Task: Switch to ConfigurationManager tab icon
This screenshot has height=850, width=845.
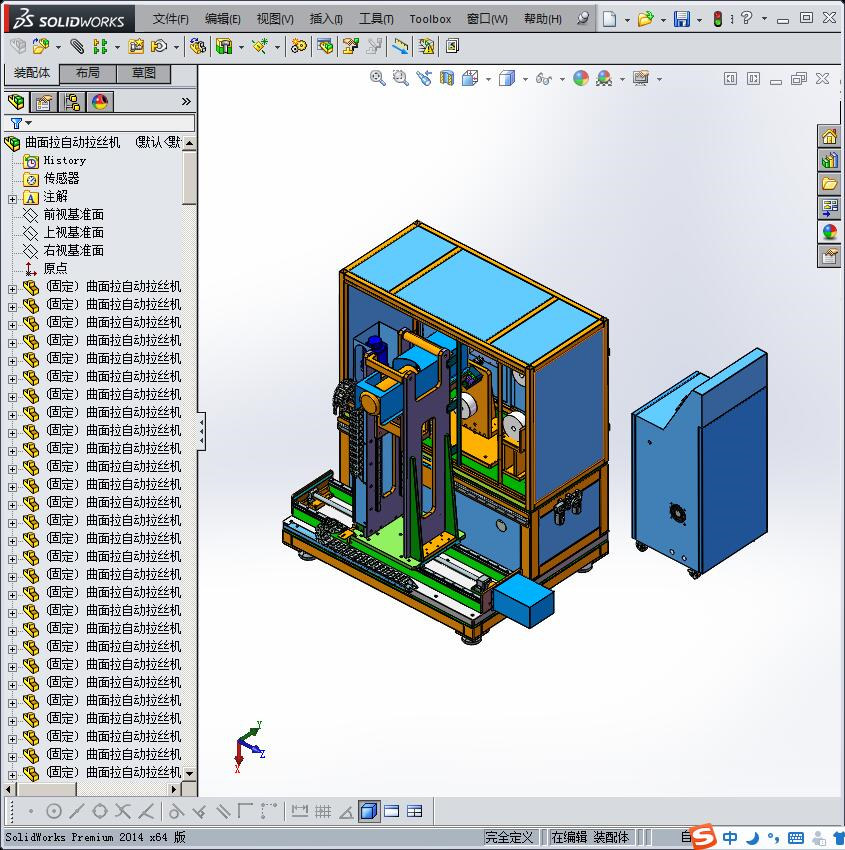Action: (x=72, y=101)
